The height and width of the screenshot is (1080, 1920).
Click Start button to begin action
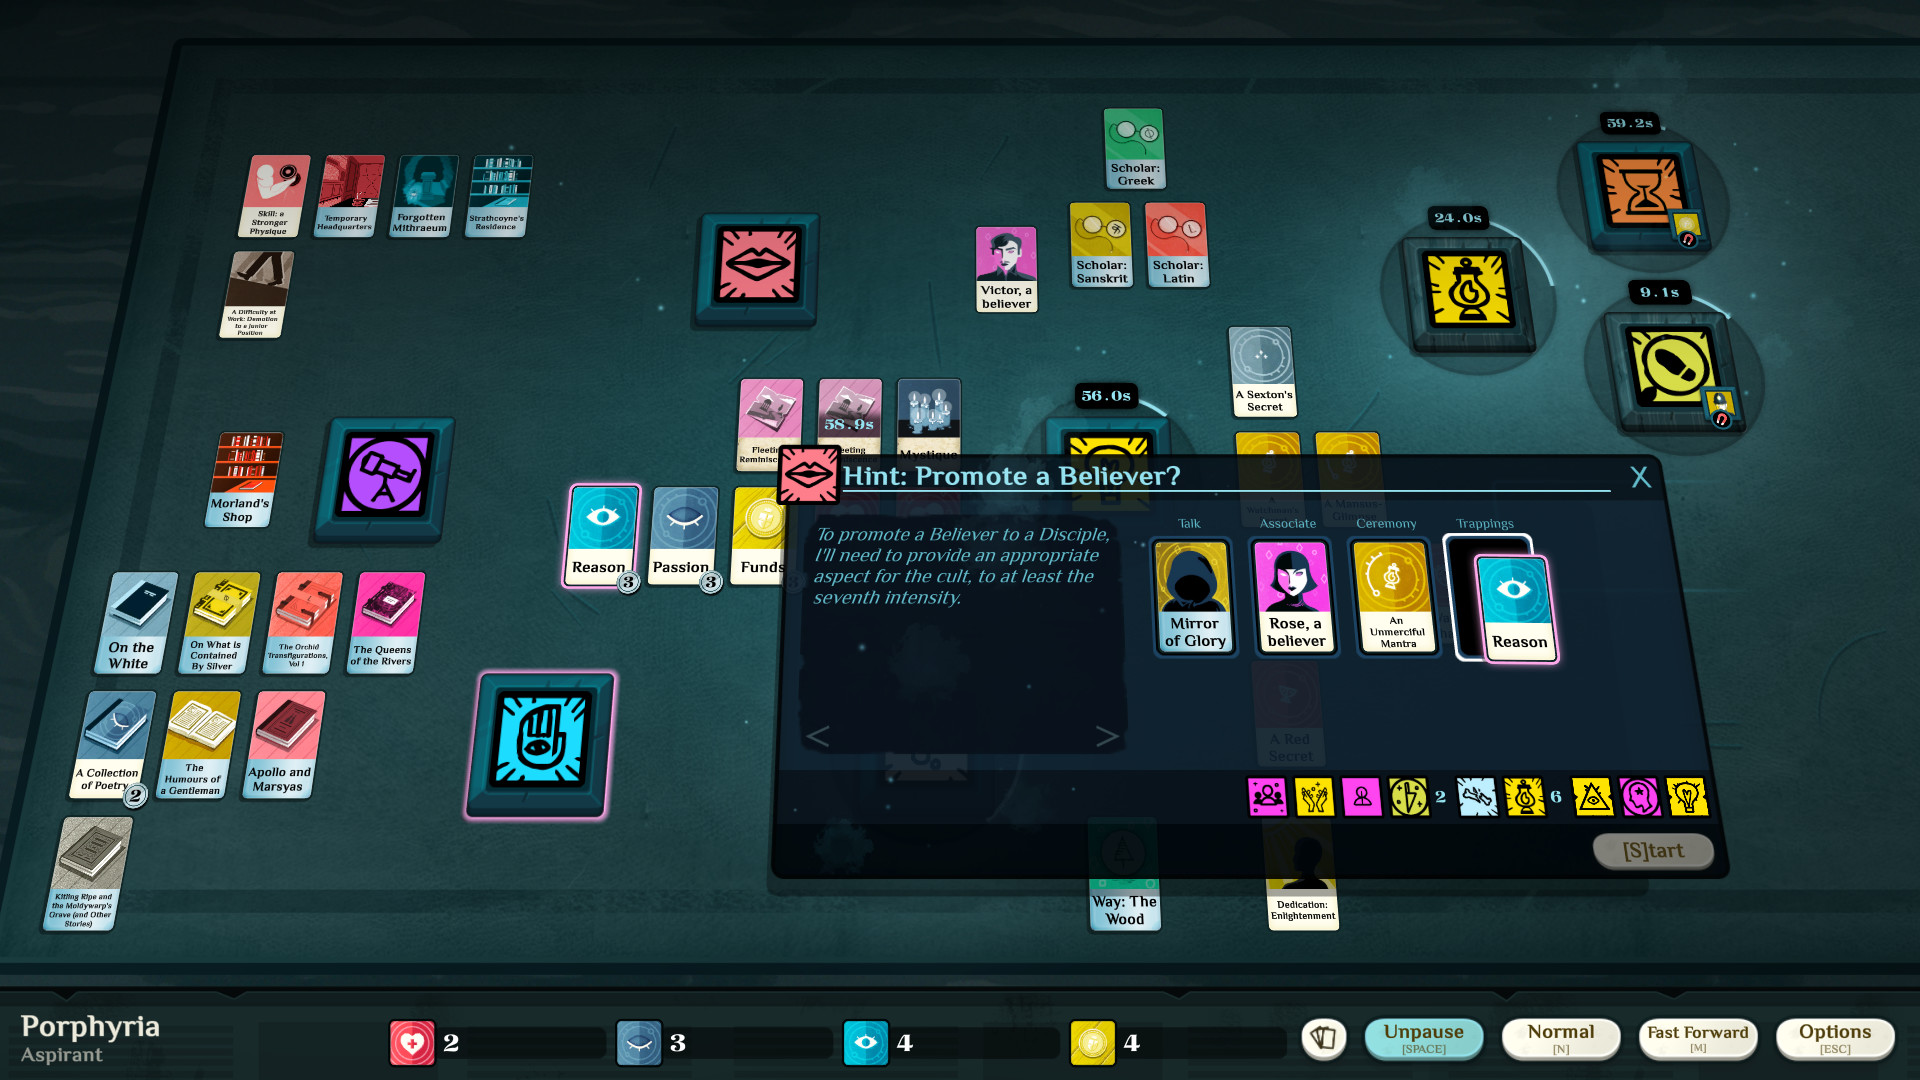(x=1654, y=851)
